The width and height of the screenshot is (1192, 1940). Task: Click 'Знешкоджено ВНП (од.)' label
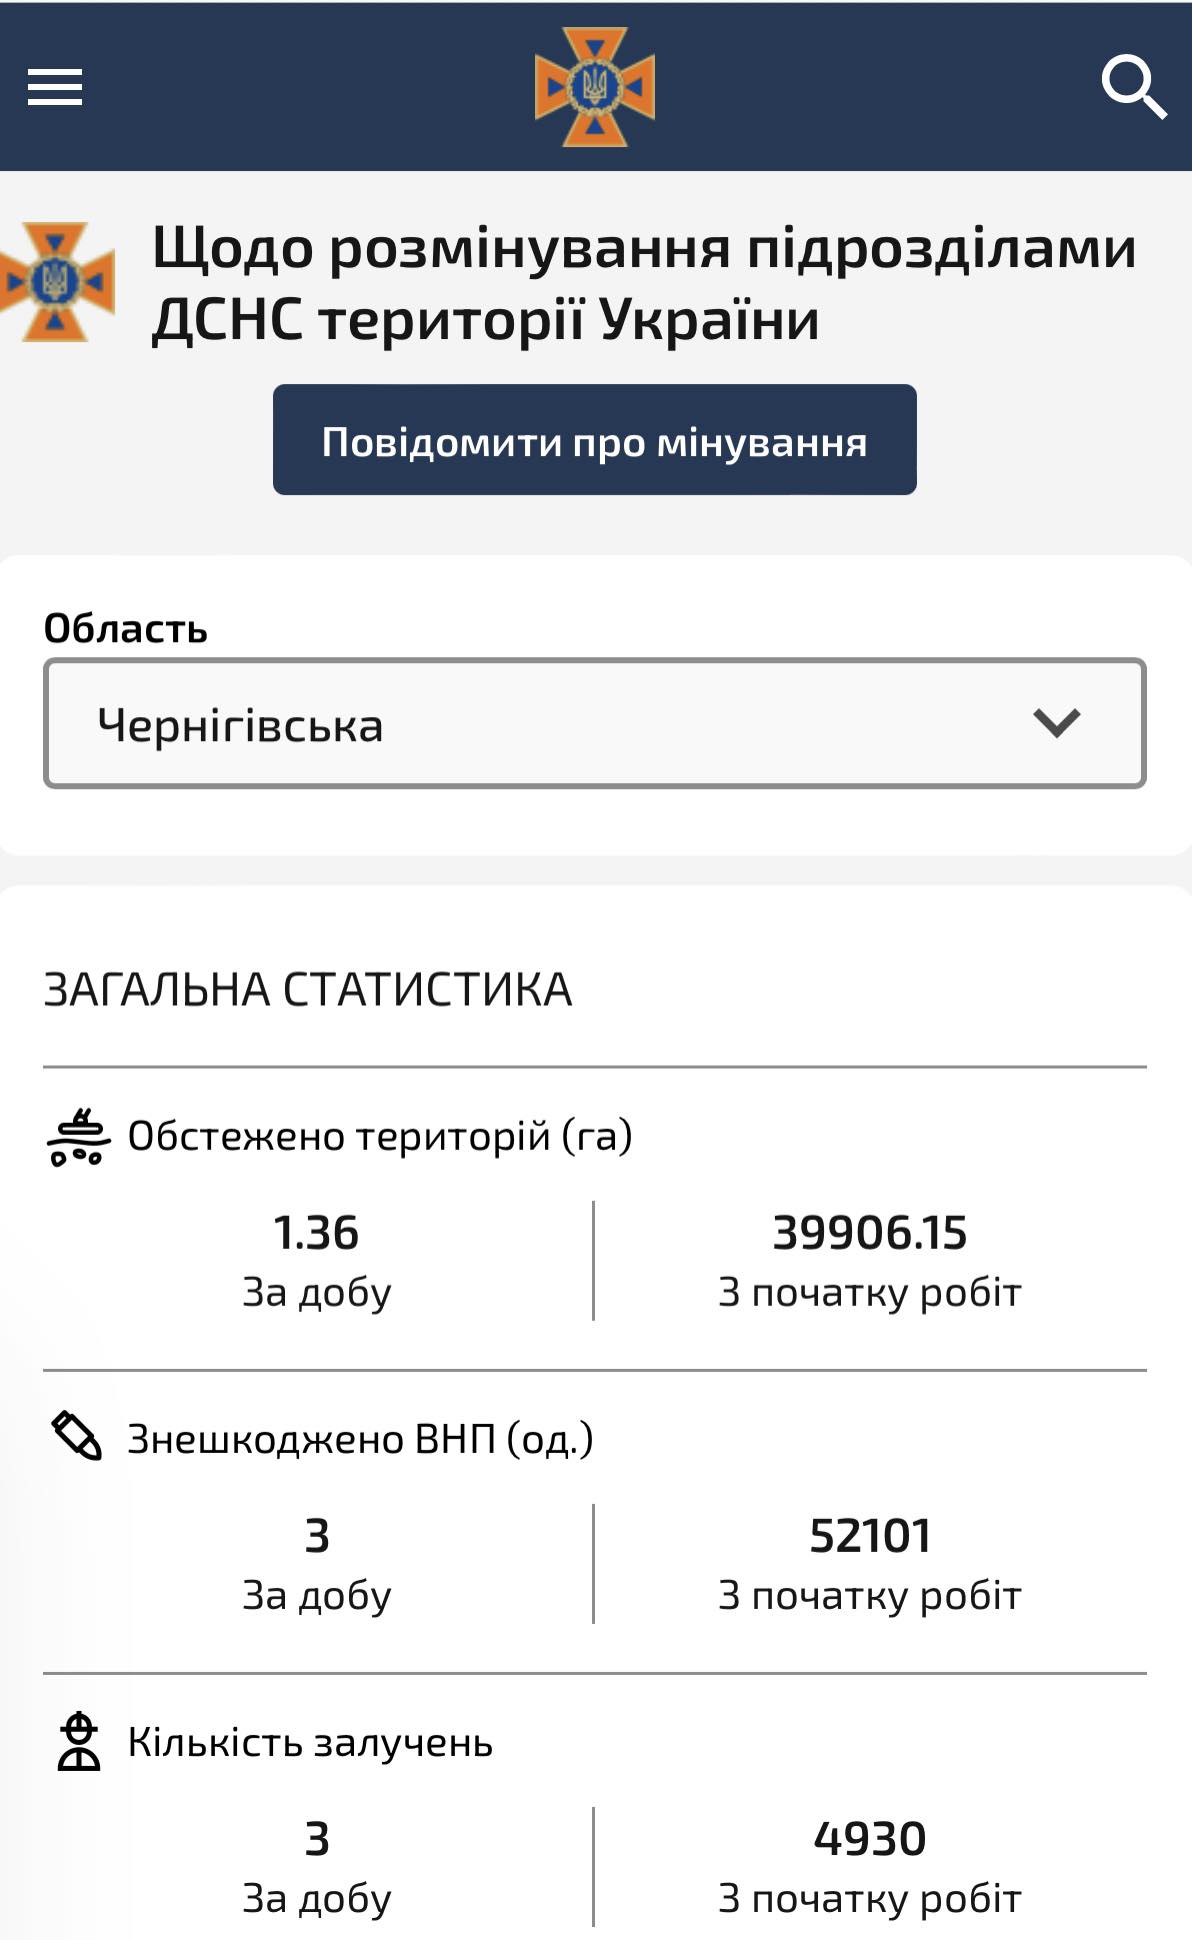point(360,1440)
